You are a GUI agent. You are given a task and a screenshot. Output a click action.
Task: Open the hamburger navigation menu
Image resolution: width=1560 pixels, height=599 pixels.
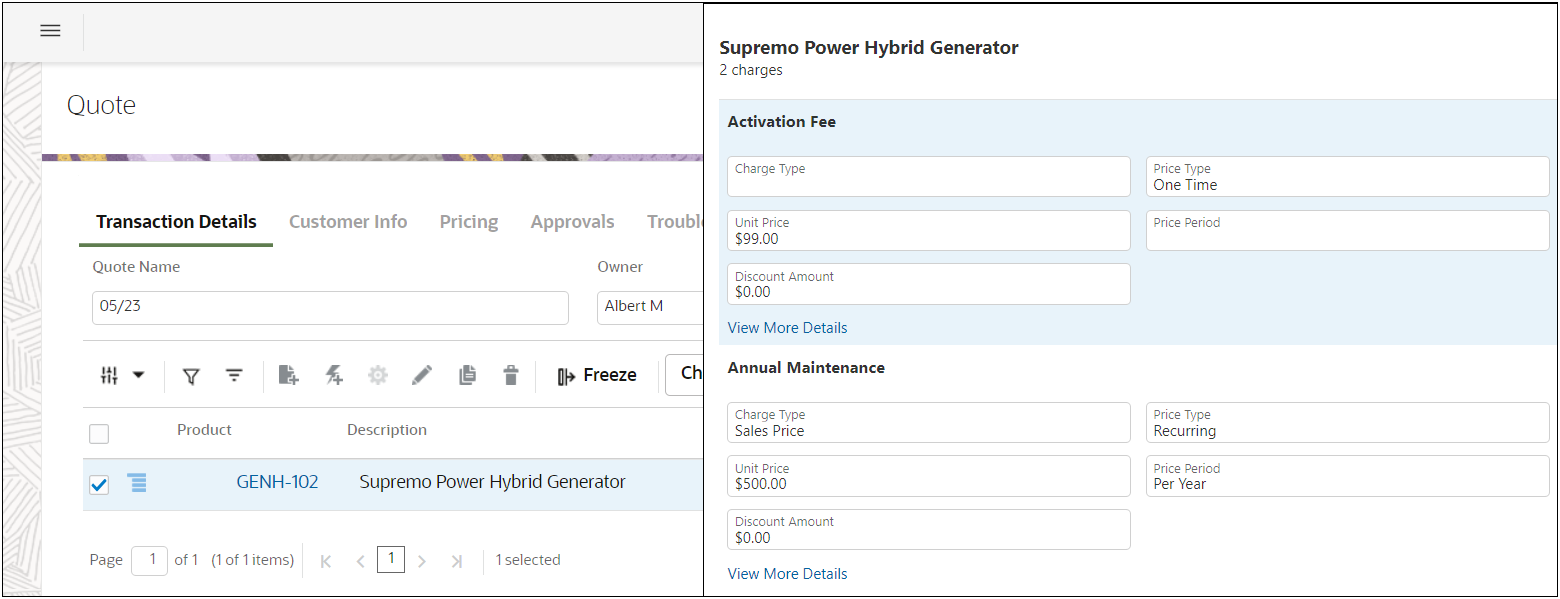[x=50, y=31]
